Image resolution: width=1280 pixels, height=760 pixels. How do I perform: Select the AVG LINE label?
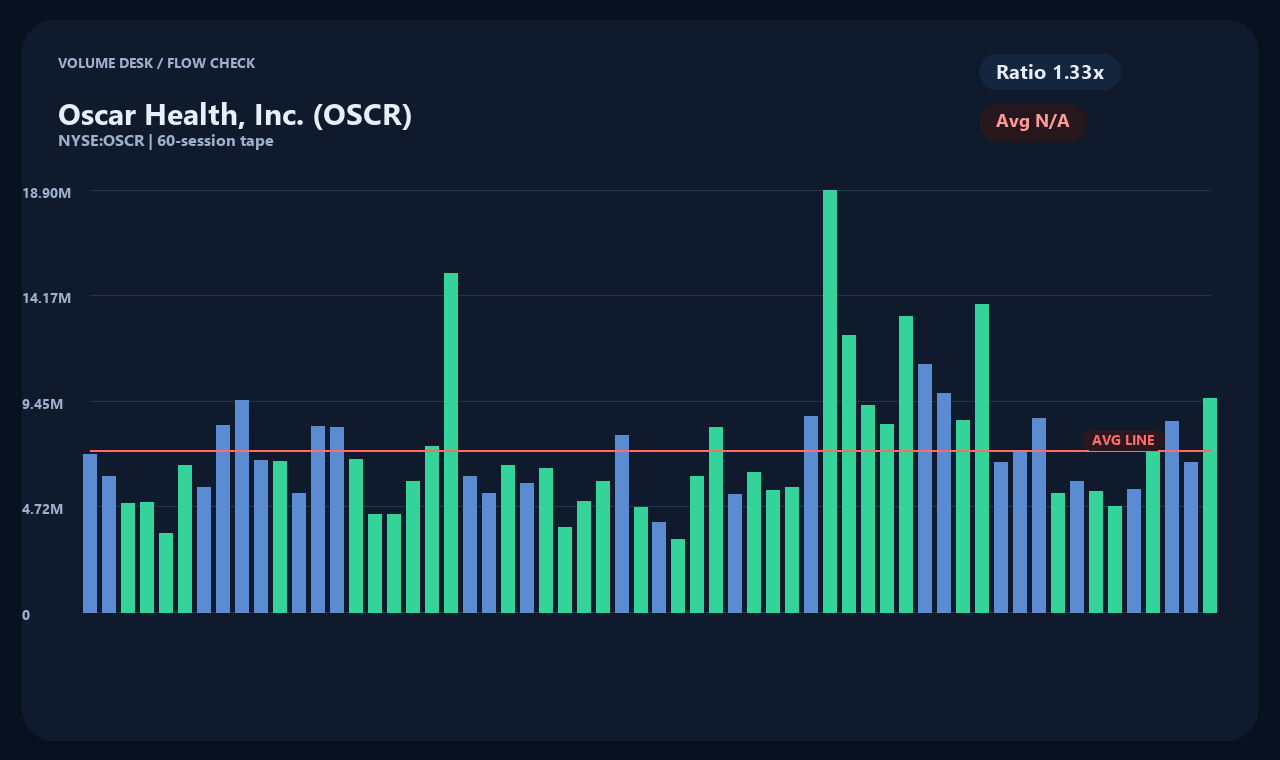(x=1123, y=440)
